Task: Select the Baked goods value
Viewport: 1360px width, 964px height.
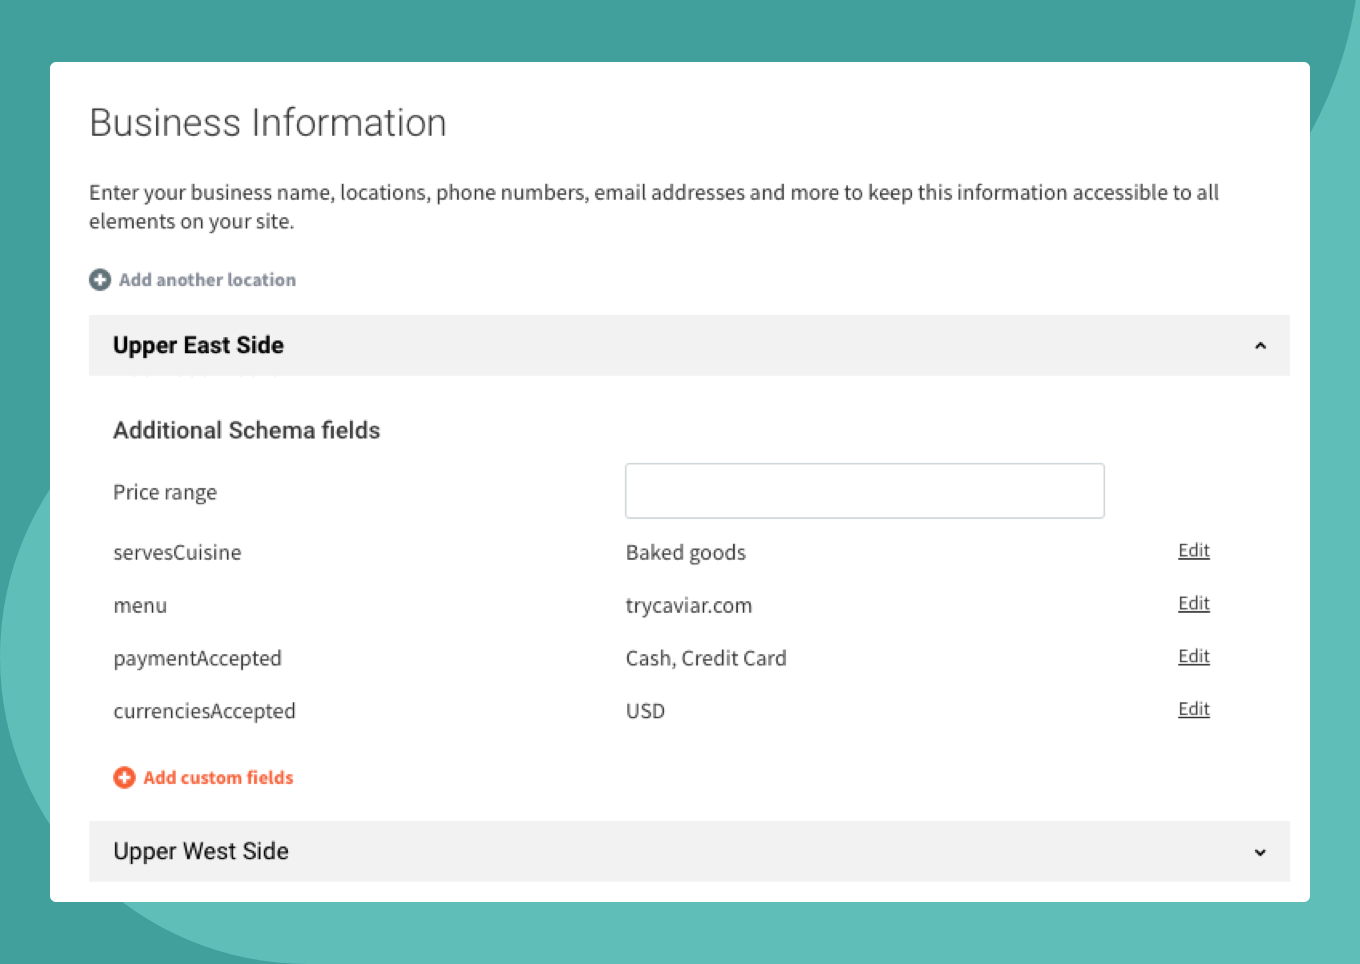Action: point(686,553)
